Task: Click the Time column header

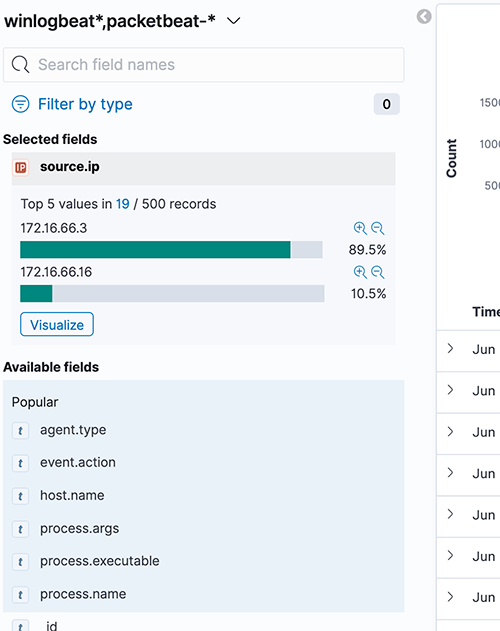Action: (486, 311)
